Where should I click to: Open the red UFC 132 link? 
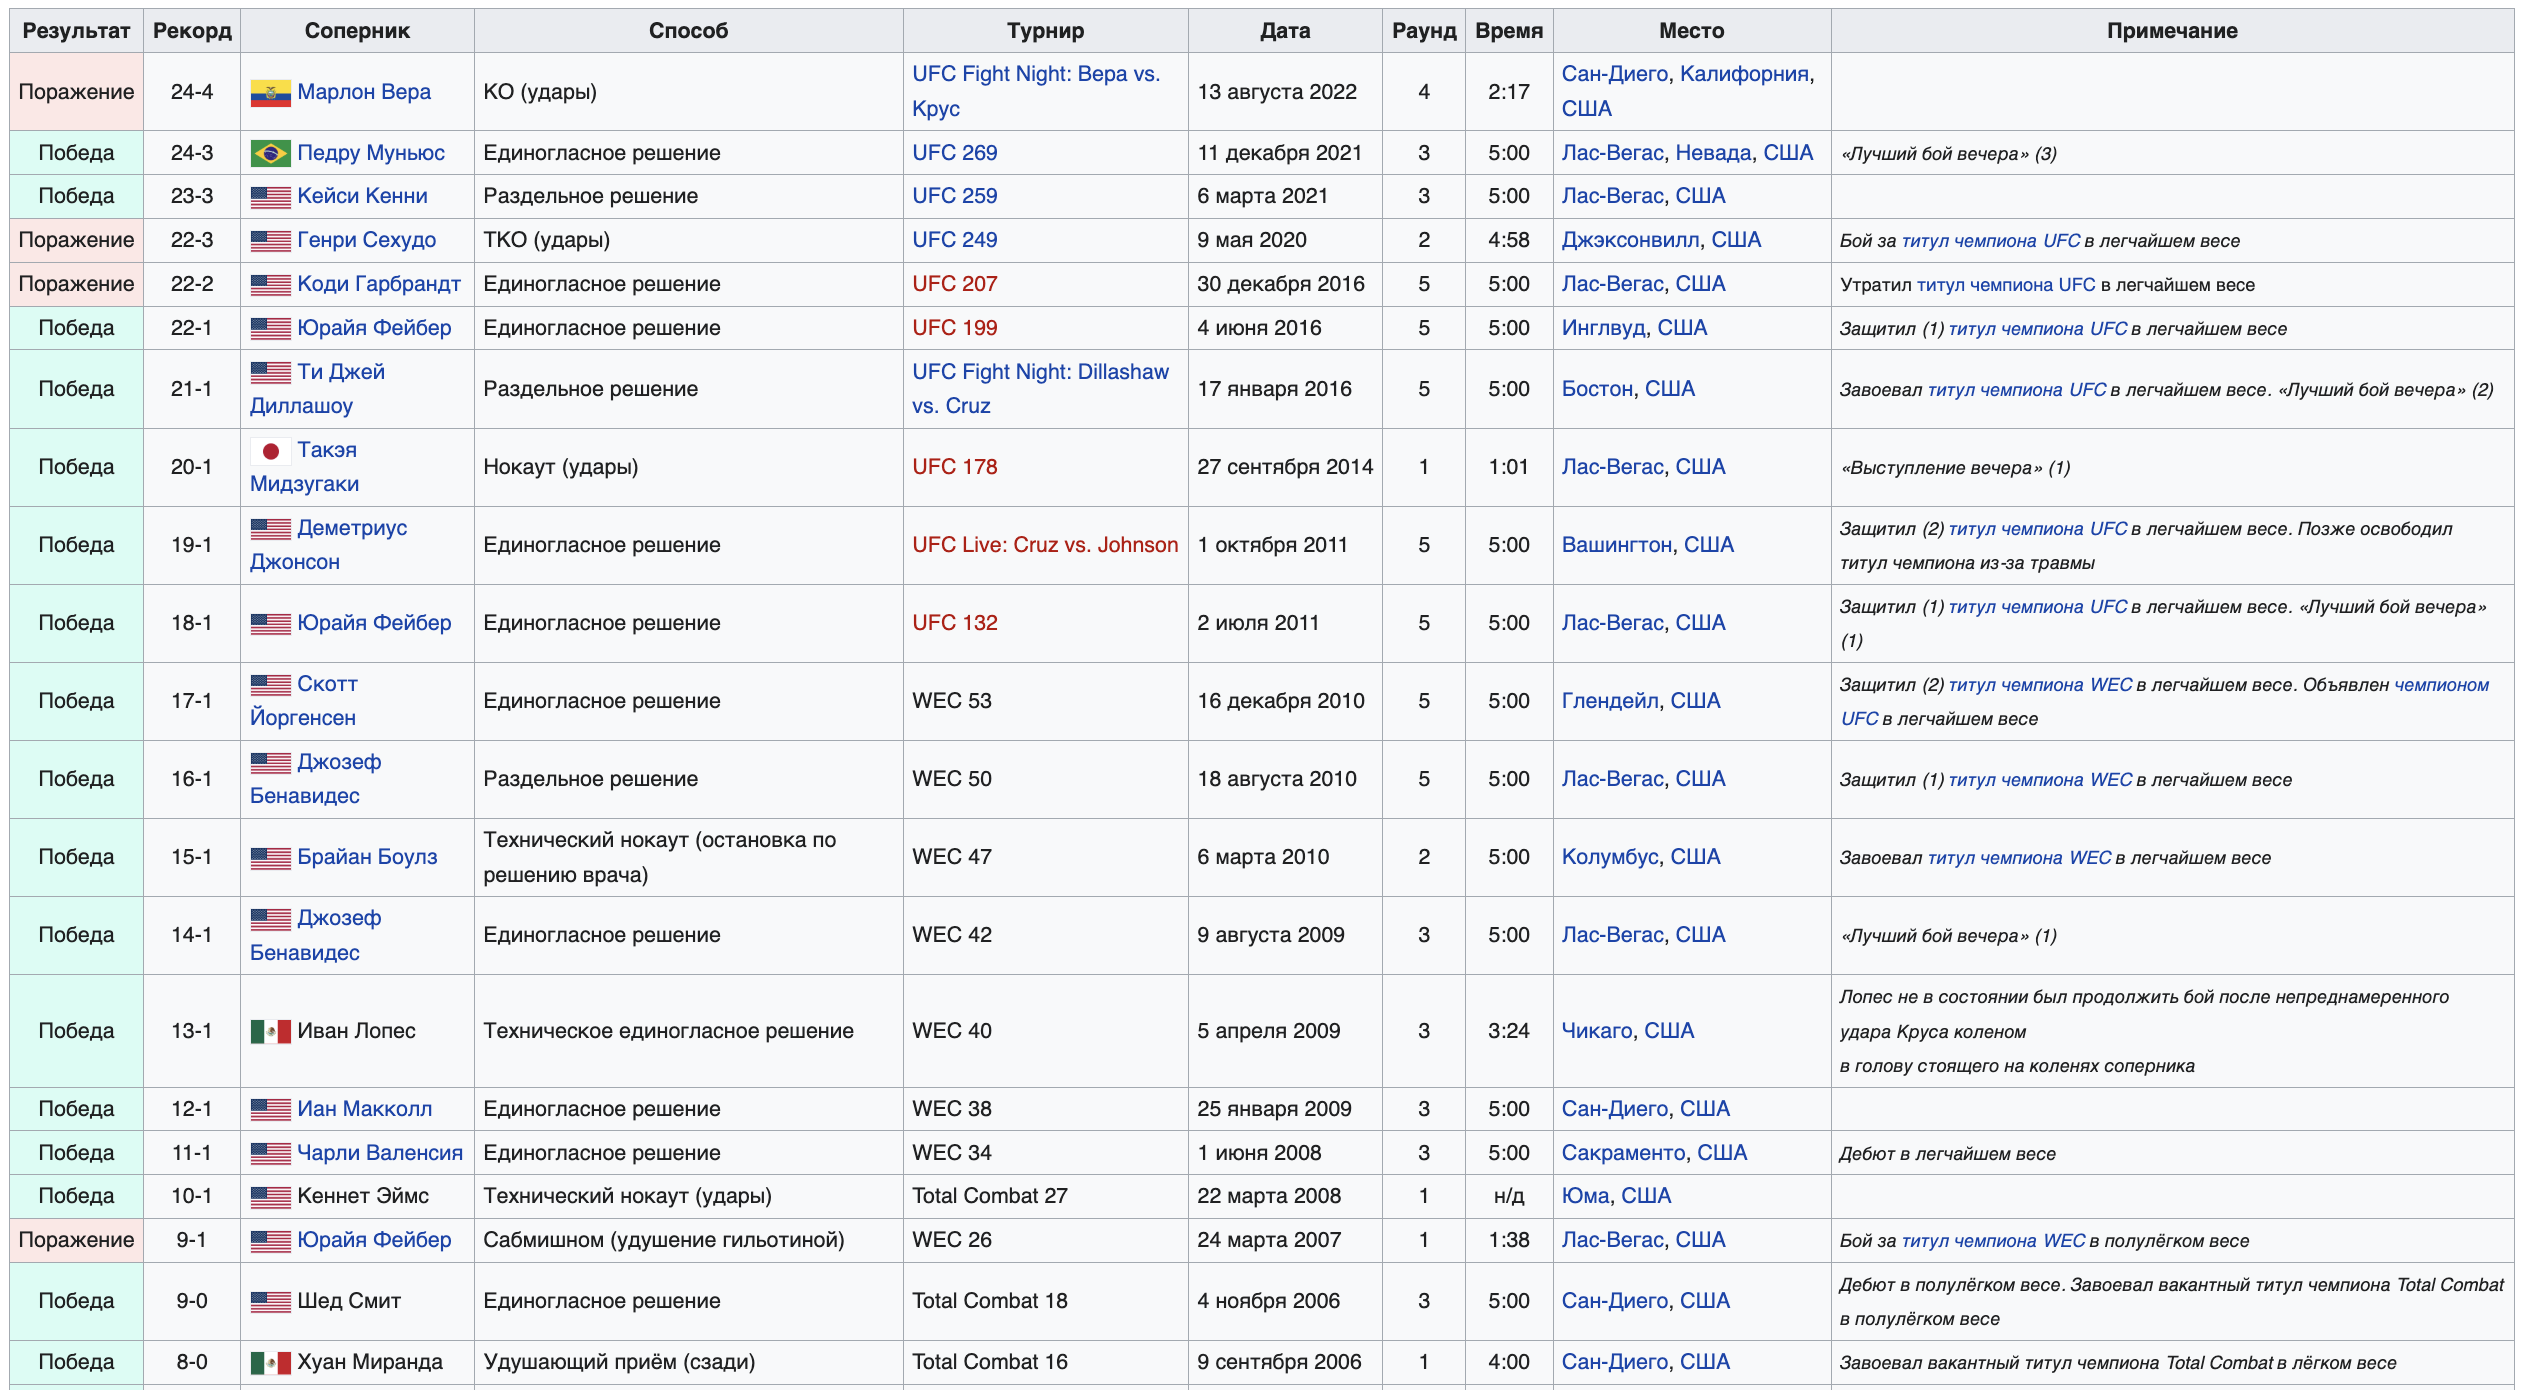[x=954, y=623]
